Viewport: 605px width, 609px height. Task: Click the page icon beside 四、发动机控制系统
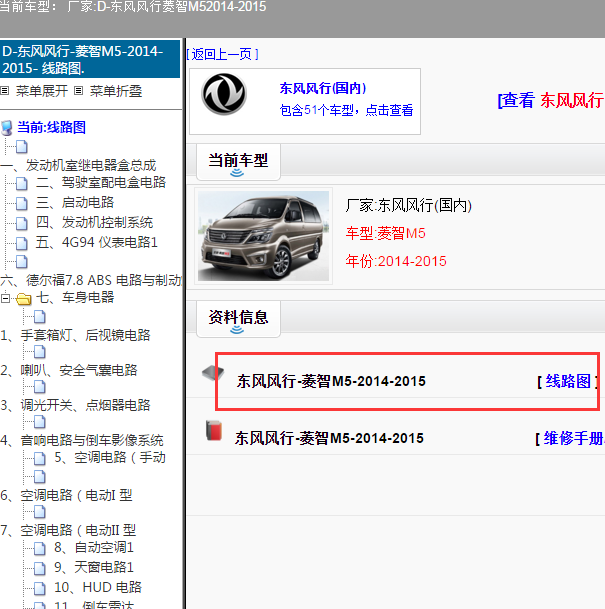click(x=22, y=223)
